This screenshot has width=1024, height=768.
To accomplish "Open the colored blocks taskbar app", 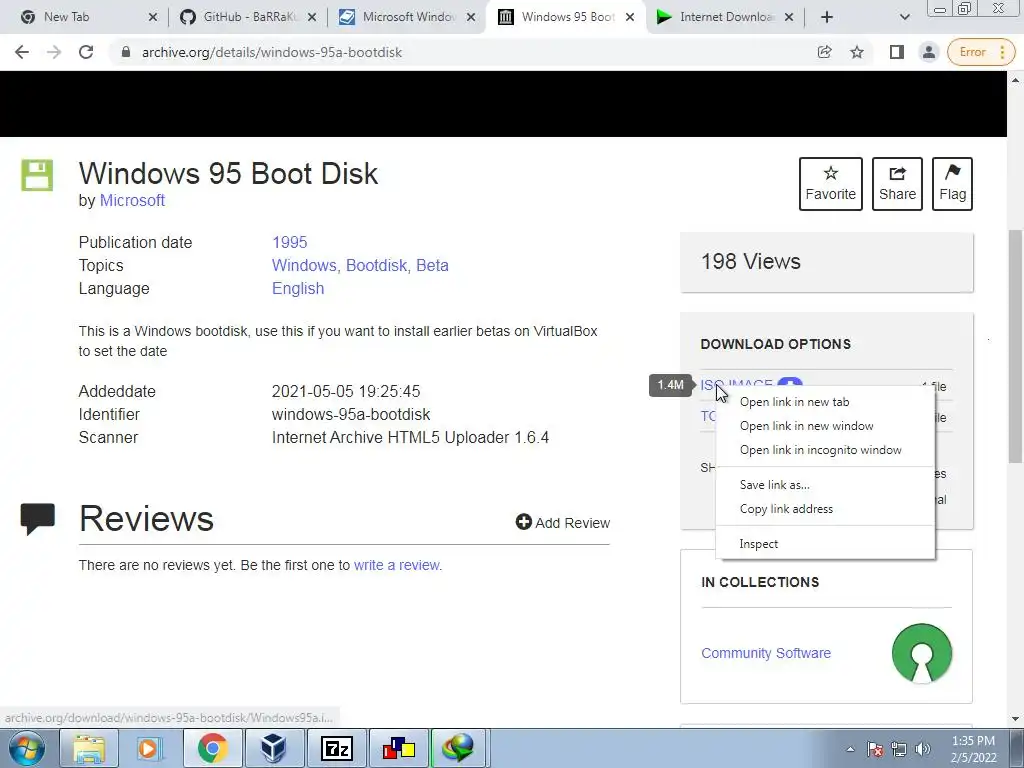I will click(398, 748).
